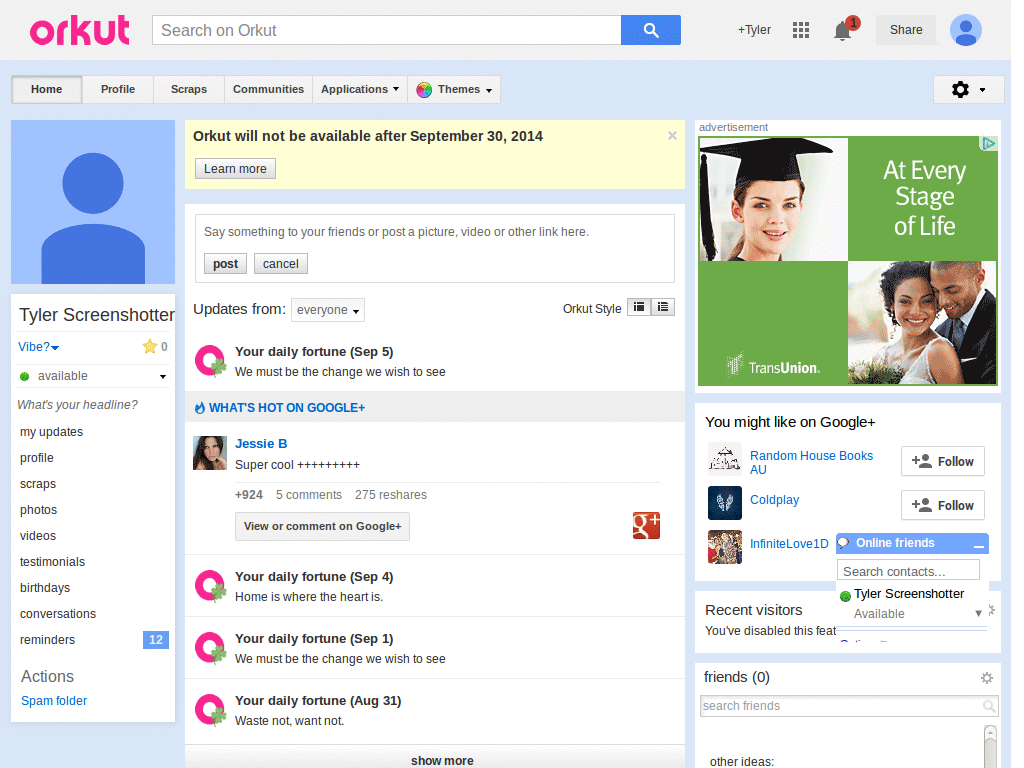
Task: Click Jessie B's profile photo
Action: point(210,453)
